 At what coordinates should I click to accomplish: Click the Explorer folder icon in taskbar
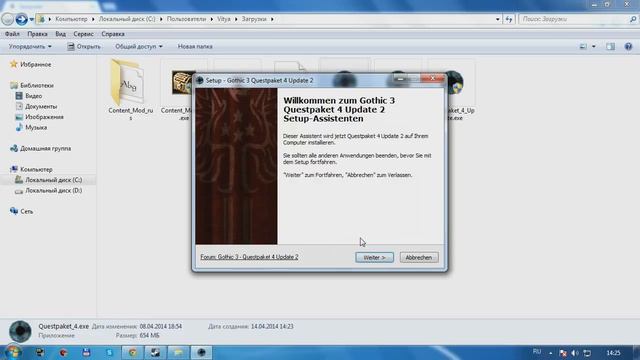click(x=178, y=352)
